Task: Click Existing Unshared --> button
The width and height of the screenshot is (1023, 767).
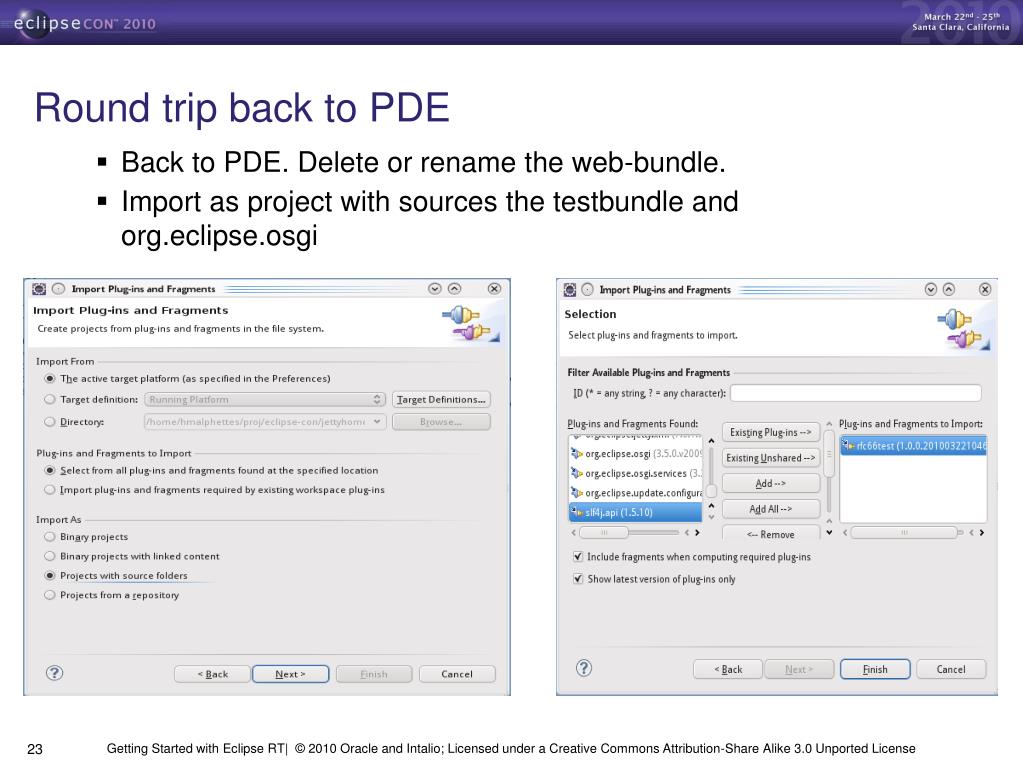Action: (x=771, y=458)
